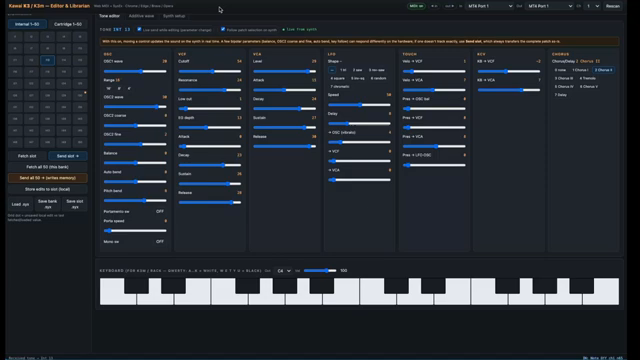Viewport: 640px width, 360px height.
Task: Toggle follow patch selection on synth checkbox
Action: coord(223,29)
